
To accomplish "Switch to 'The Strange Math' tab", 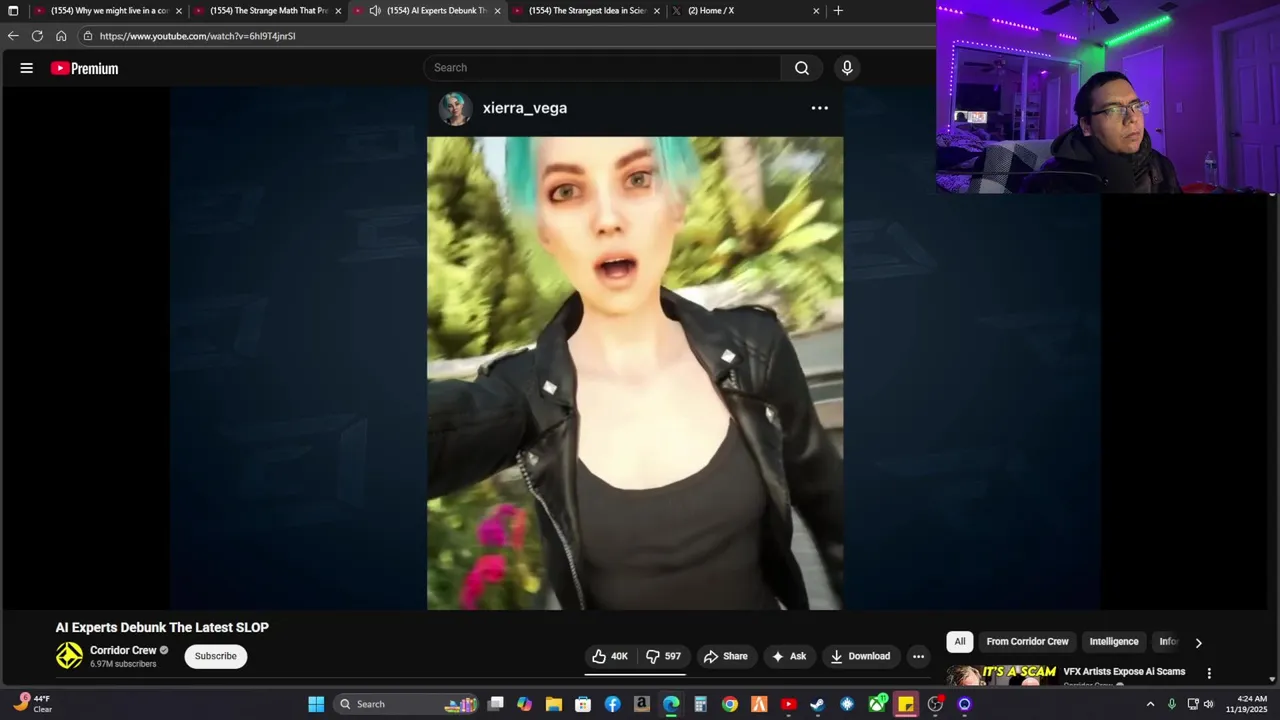I will (x=268, y=11).
